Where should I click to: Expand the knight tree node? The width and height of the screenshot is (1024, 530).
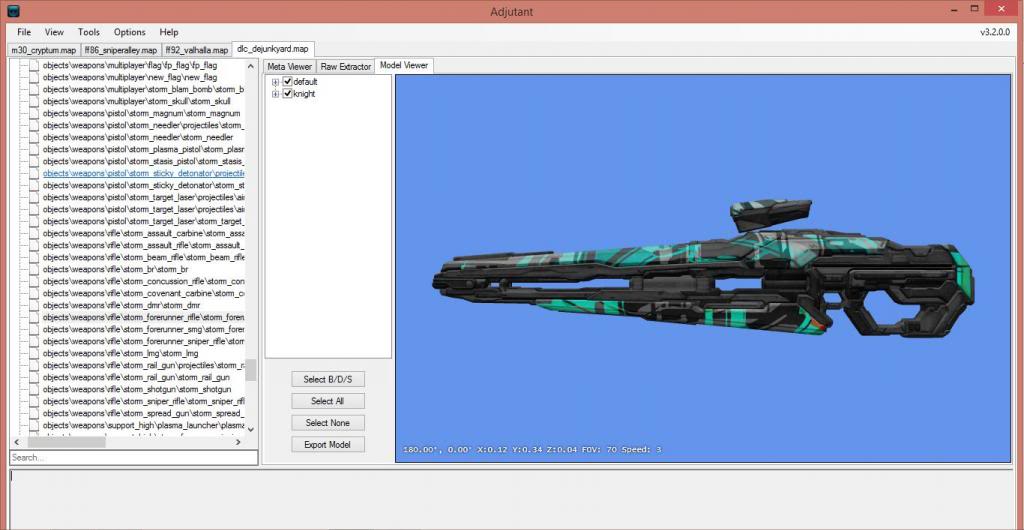(276, 94)
